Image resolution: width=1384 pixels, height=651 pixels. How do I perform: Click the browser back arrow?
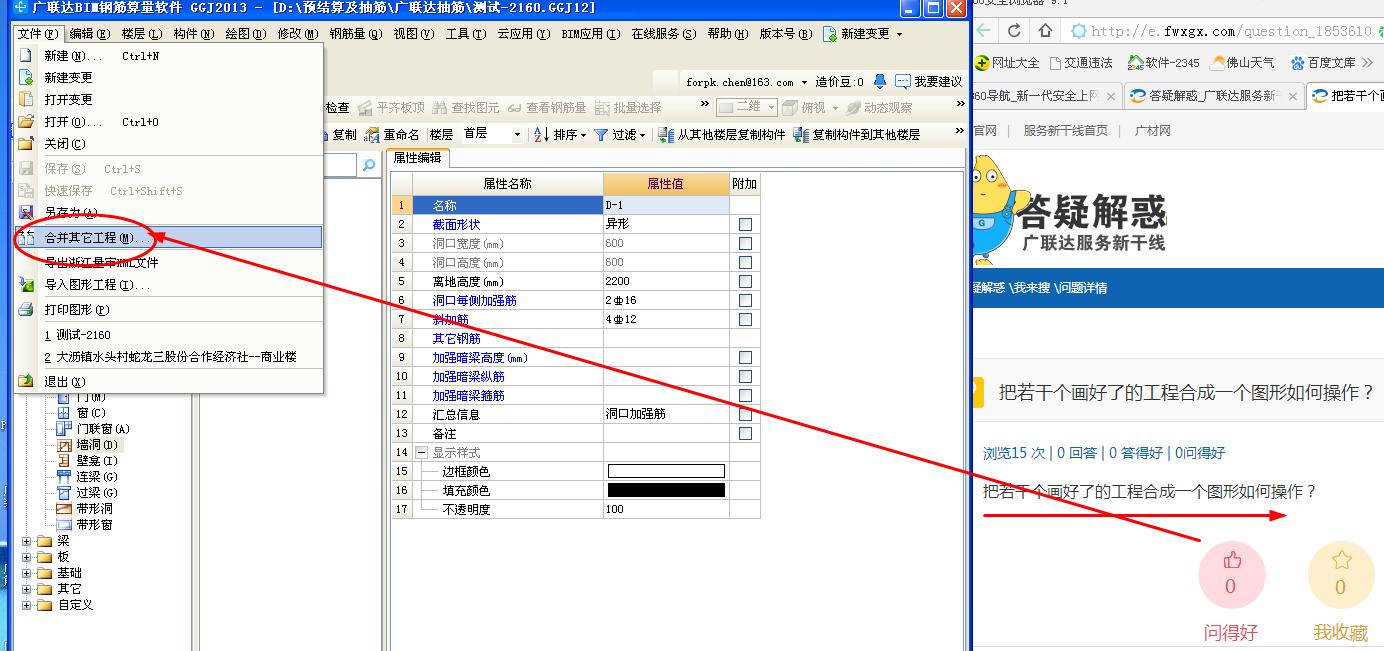(x=983, y=31)
